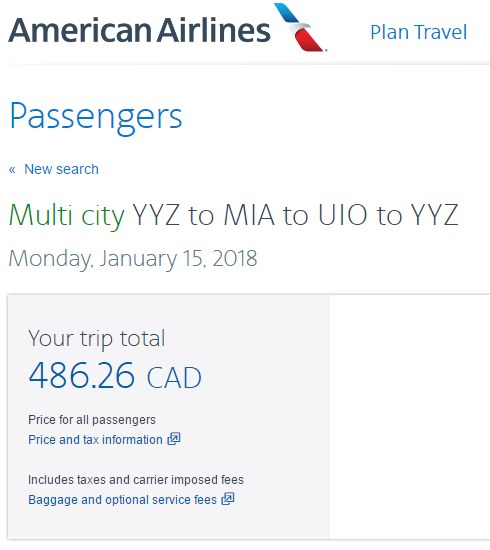Click the double-chevron back arrow before New search
Viewport: 490px width, 550px height.
[12, 170]
